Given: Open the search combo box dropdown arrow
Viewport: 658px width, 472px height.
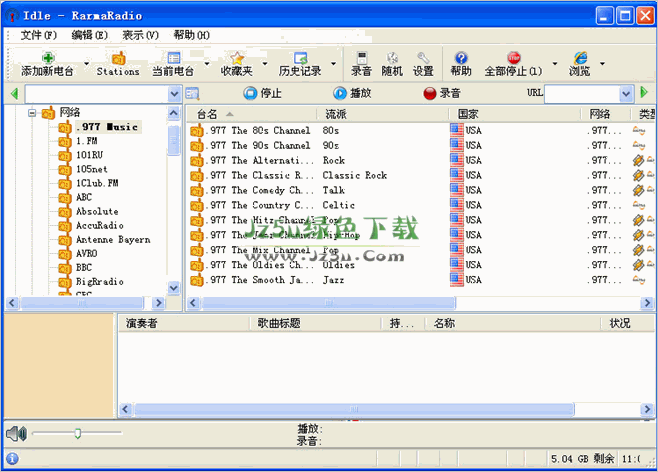Looking at the screenshot, I should pyautogui.click(x=174, y=94).
